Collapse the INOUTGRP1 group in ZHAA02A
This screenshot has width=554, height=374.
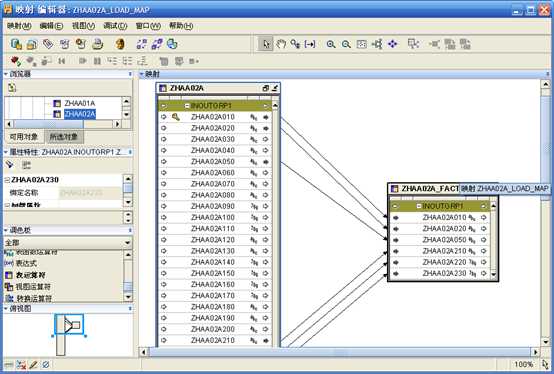pyautogui.click(x=187, y=106)
